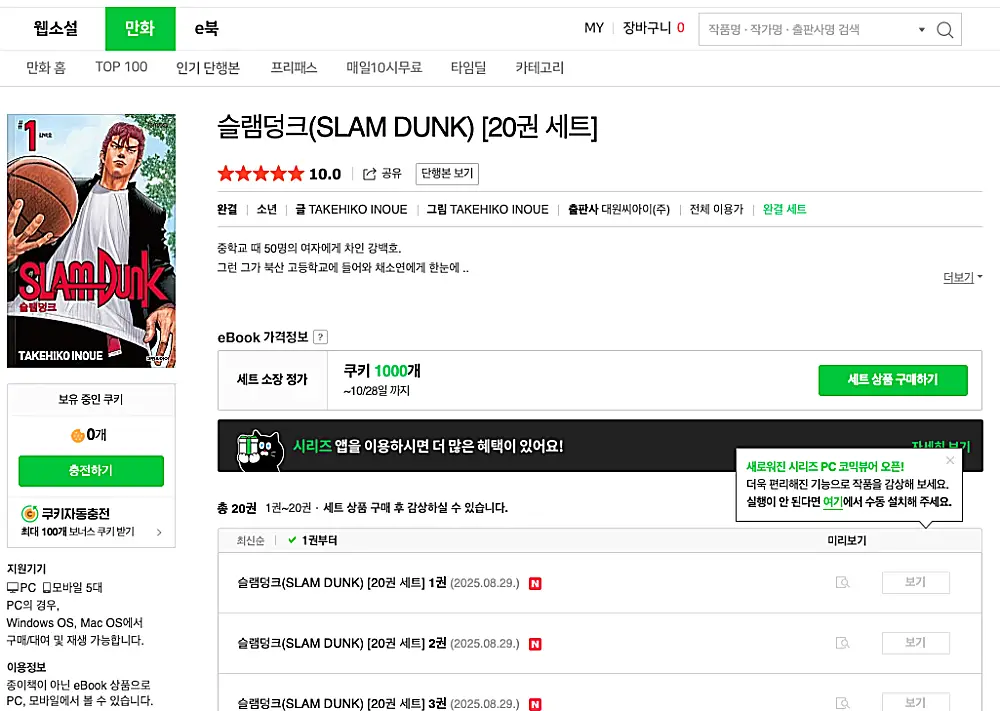Image resolution: width=1000 pixels, height=711 pixels.
Task: Click the 쿠키 1000개 price text
Action: click(382, 371)
